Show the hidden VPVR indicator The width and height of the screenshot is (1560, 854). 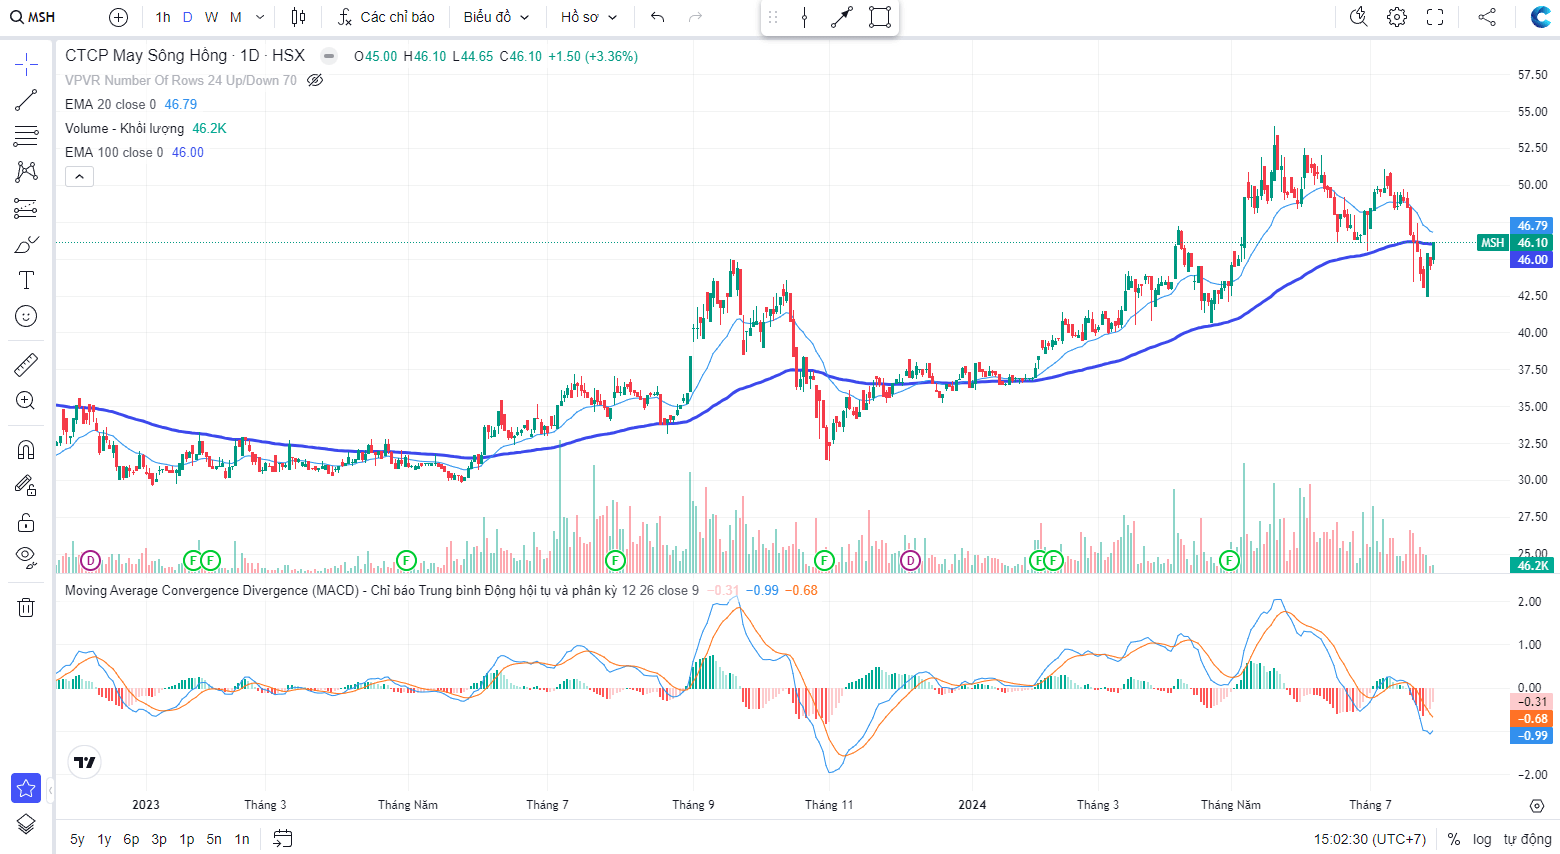coord(315,80)
